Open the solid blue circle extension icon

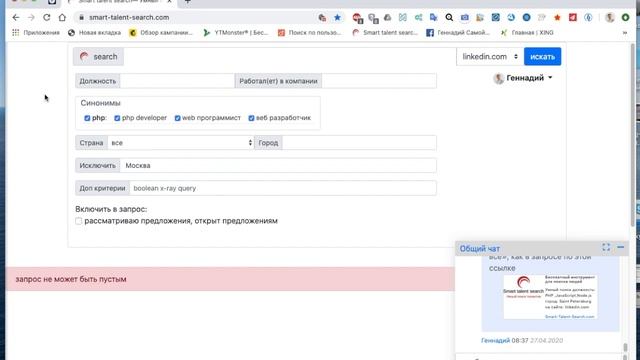[527, 18]
